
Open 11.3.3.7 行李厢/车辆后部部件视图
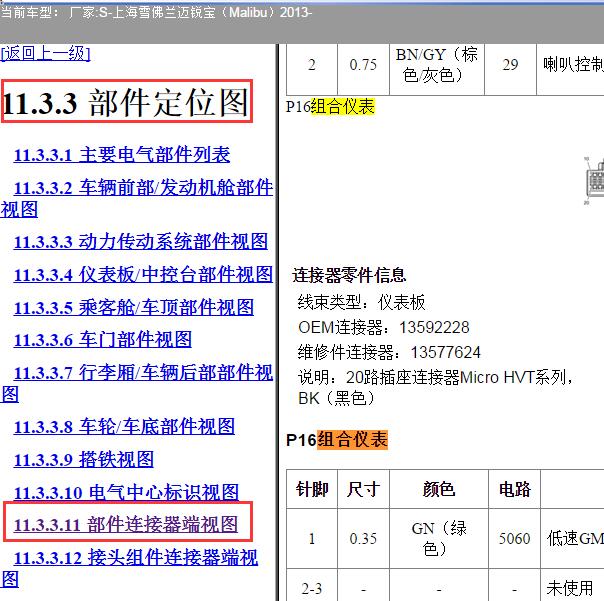[137, 383]
